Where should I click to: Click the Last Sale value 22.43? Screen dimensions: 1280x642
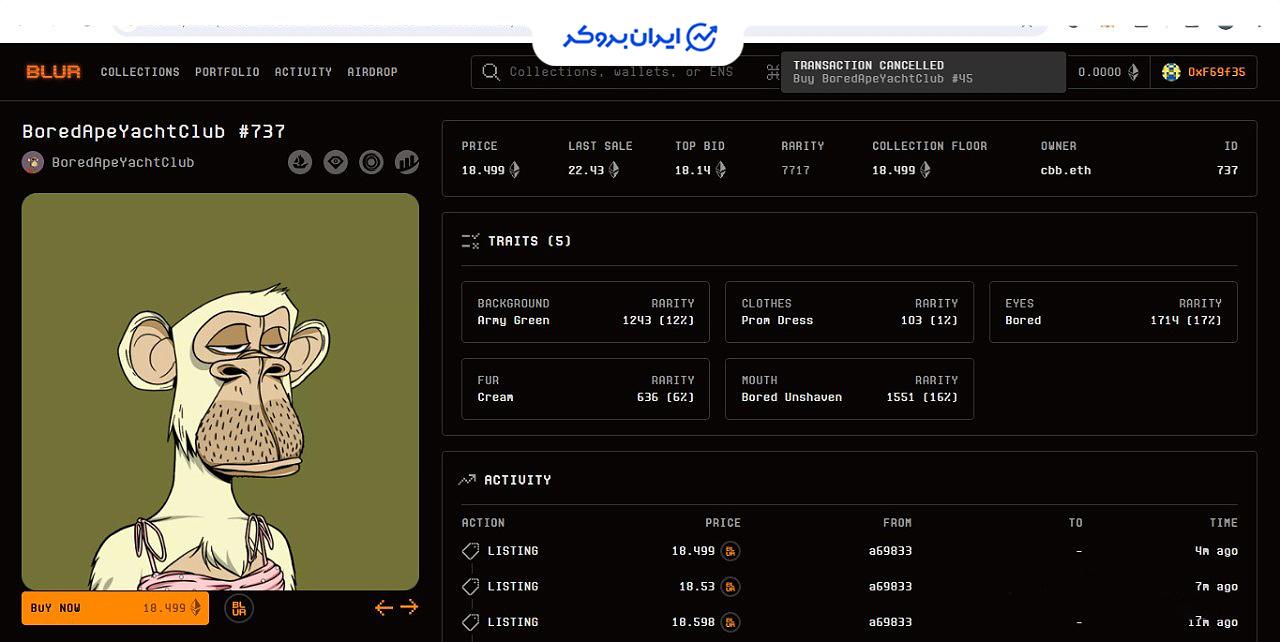click(586, 170)
